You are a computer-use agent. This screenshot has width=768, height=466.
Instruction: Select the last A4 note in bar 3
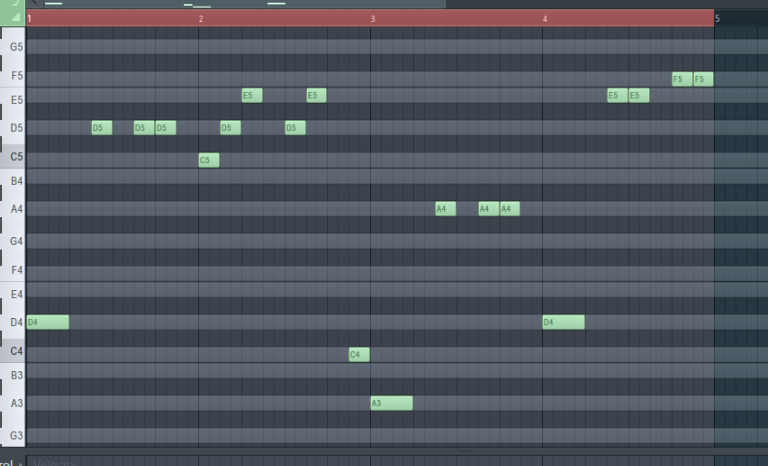click(510, 209)
